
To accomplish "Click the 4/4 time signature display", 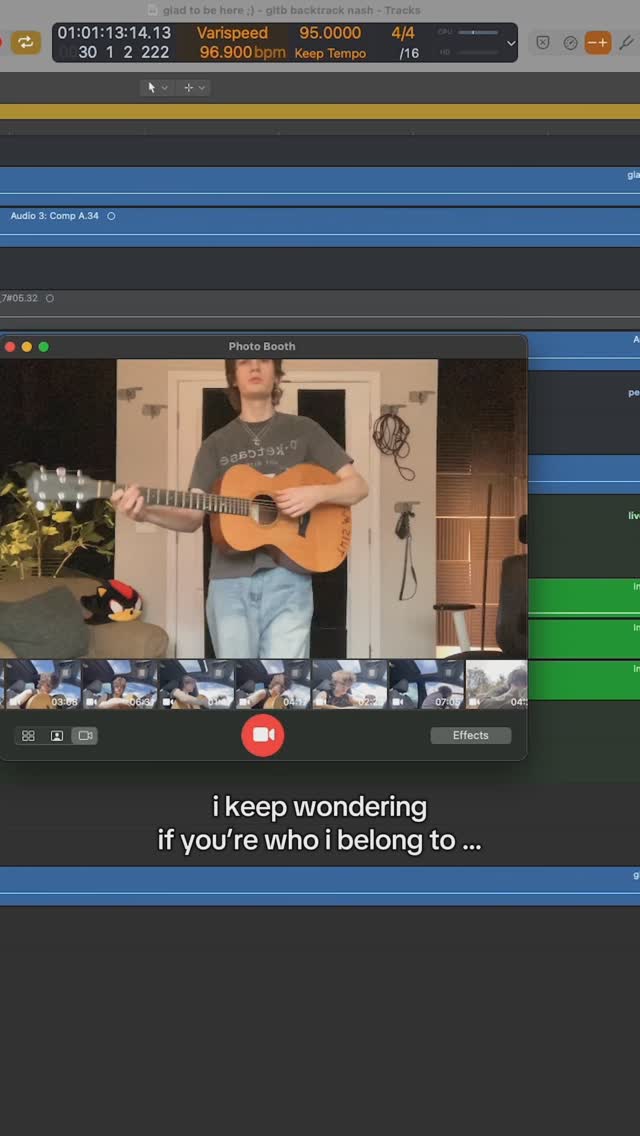I will point(403,33).
